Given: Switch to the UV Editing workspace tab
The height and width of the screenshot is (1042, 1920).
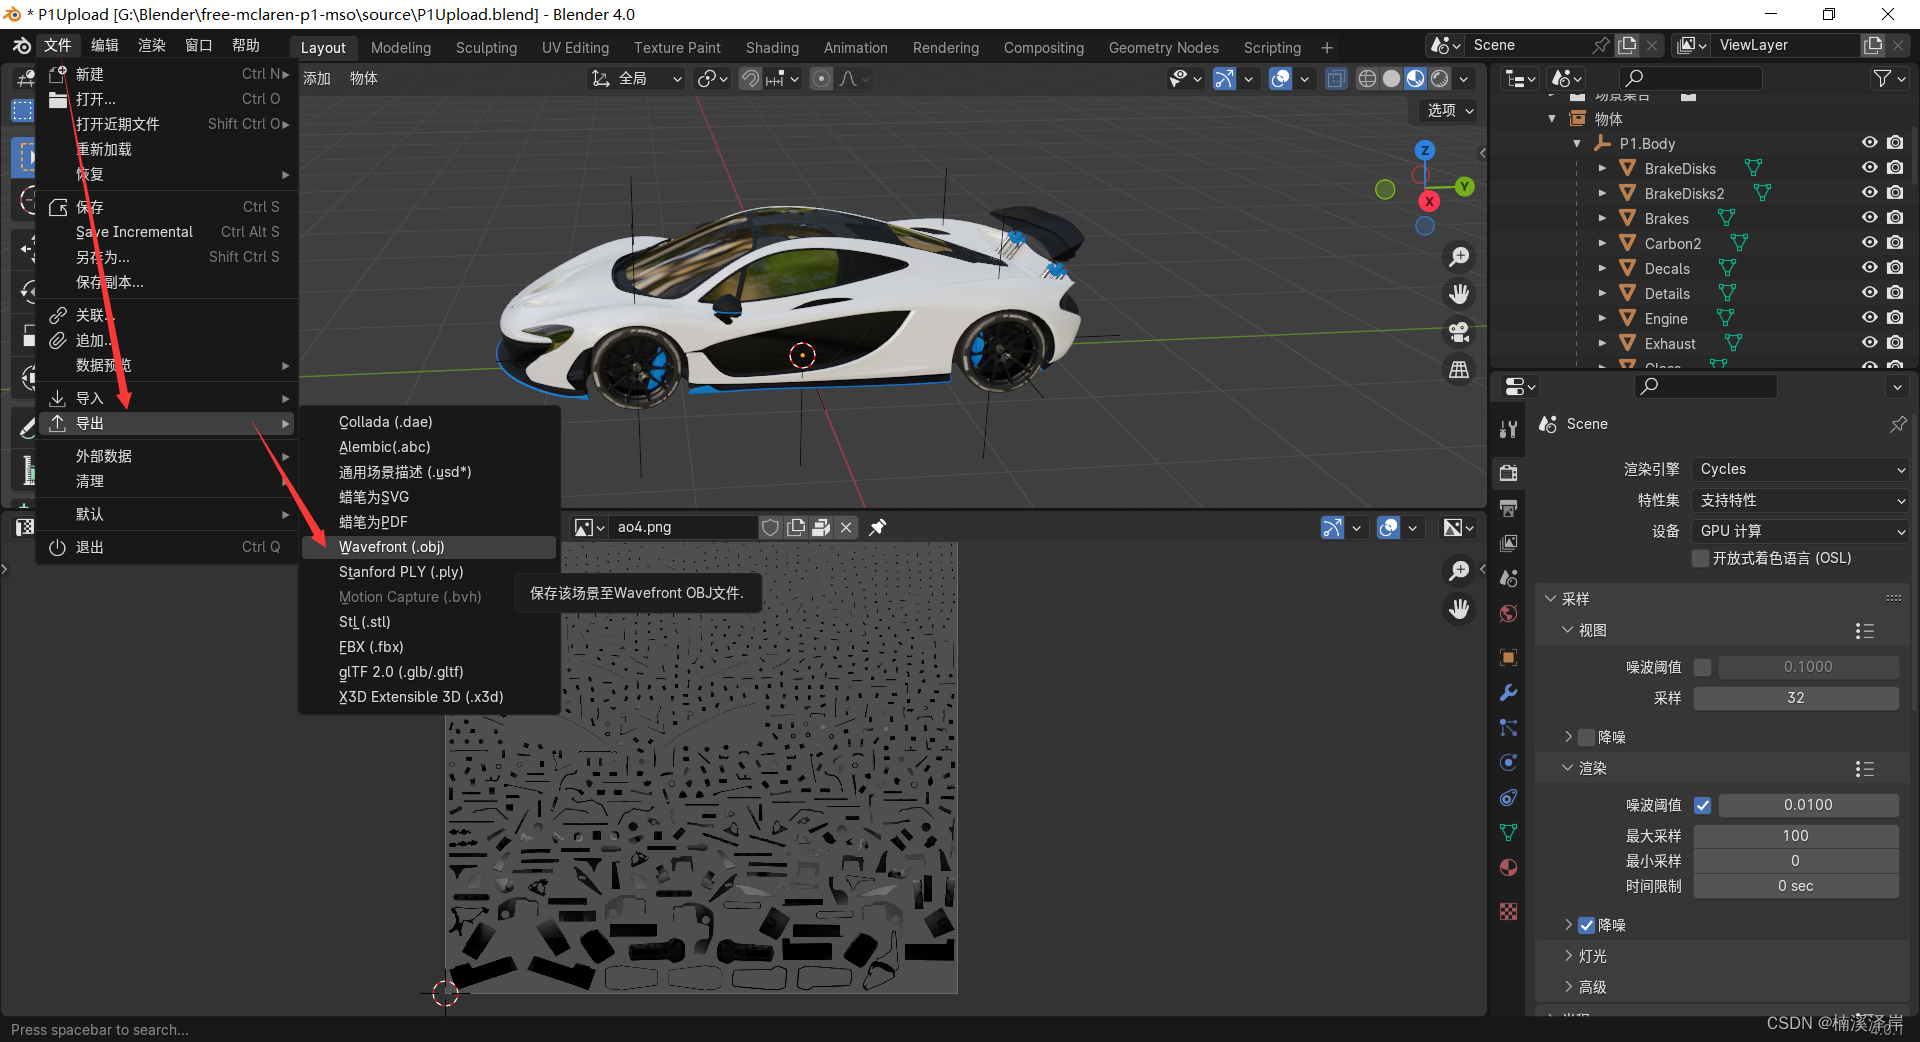Looking at the screenshot, I should (575, 47).
